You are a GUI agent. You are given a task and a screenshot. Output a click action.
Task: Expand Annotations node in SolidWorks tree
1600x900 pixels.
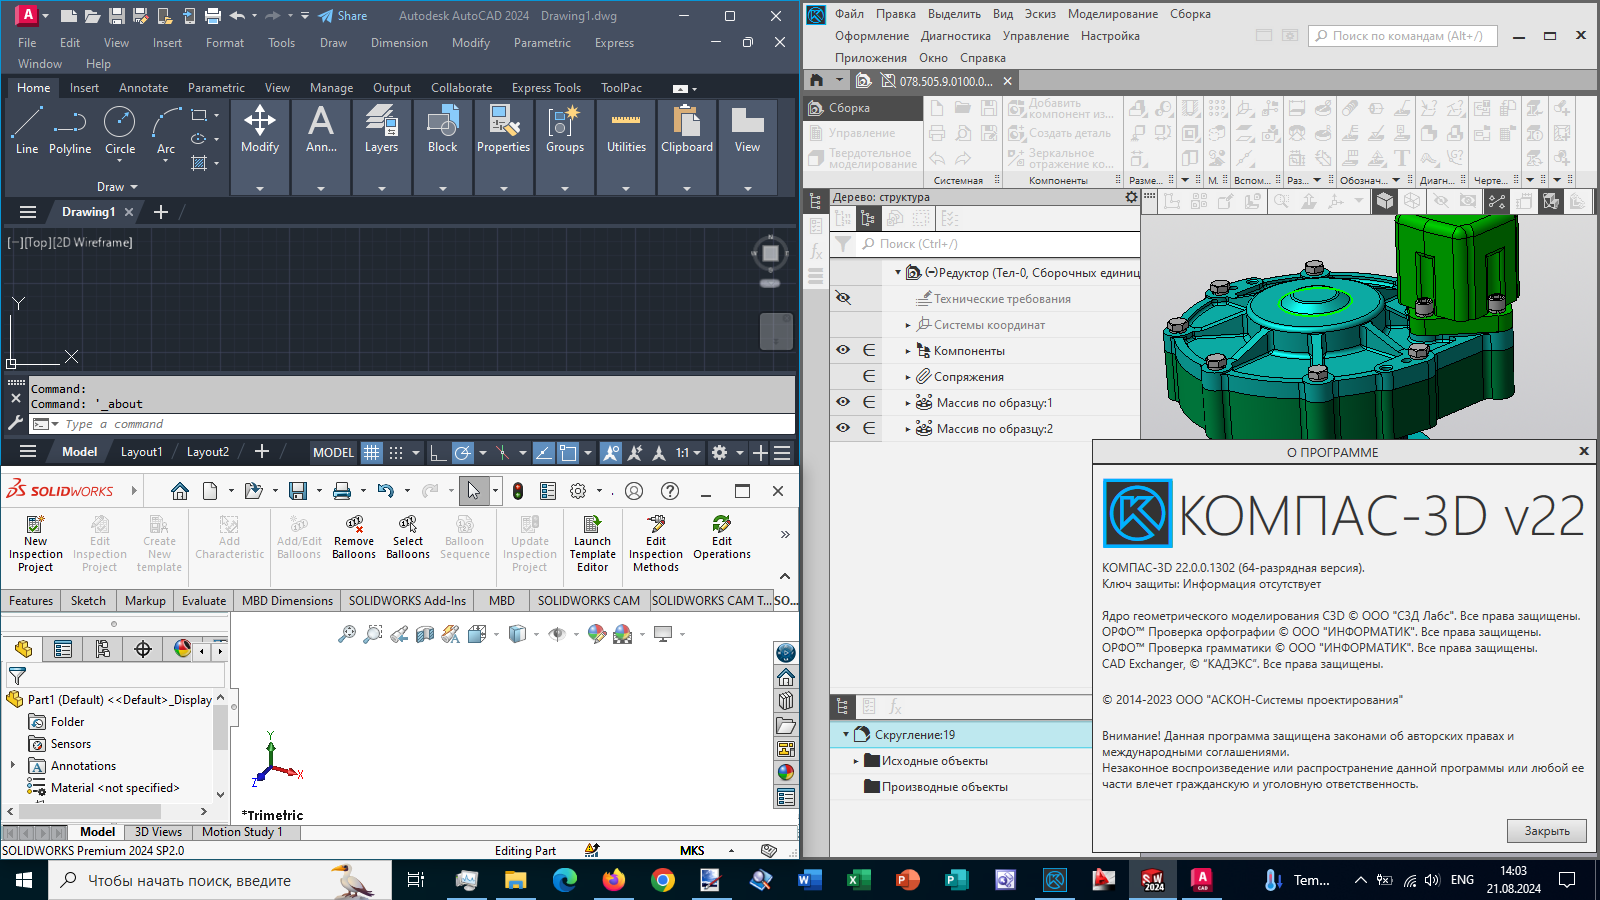(x=13, y=766)
